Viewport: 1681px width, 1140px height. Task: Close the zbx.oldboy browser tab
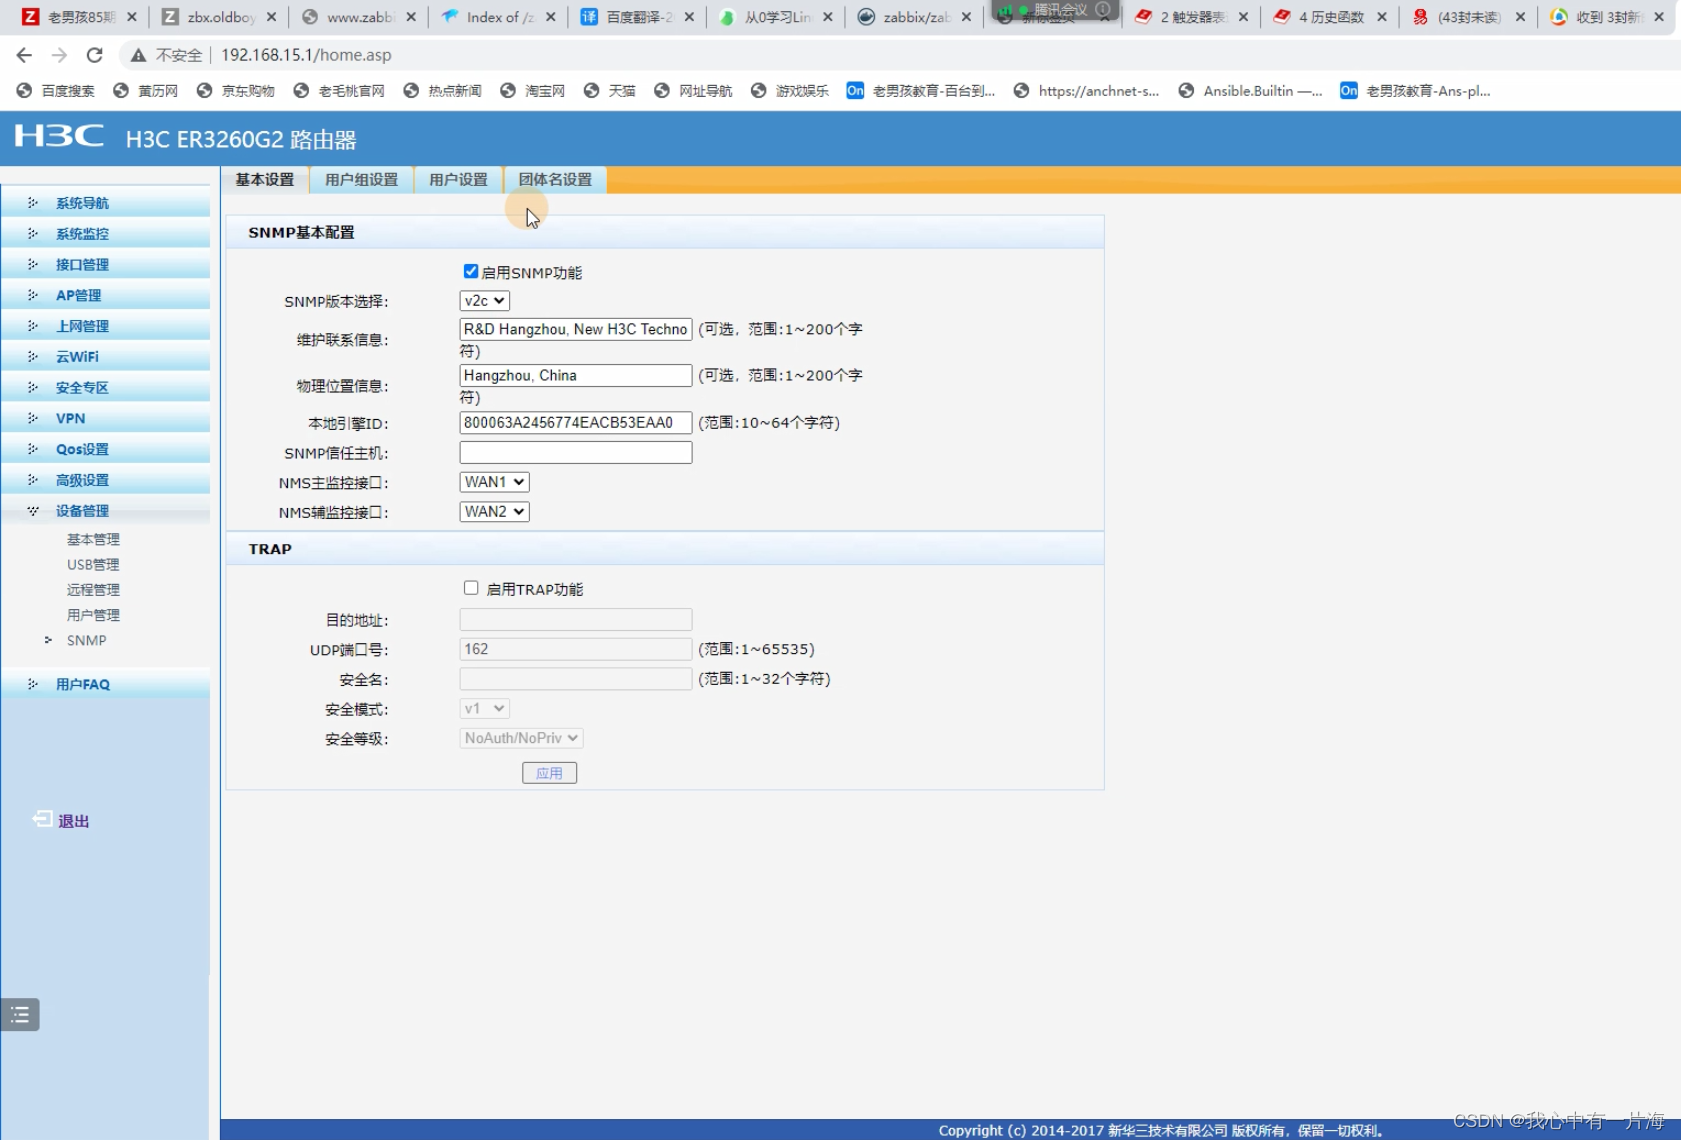pos(271,17)
